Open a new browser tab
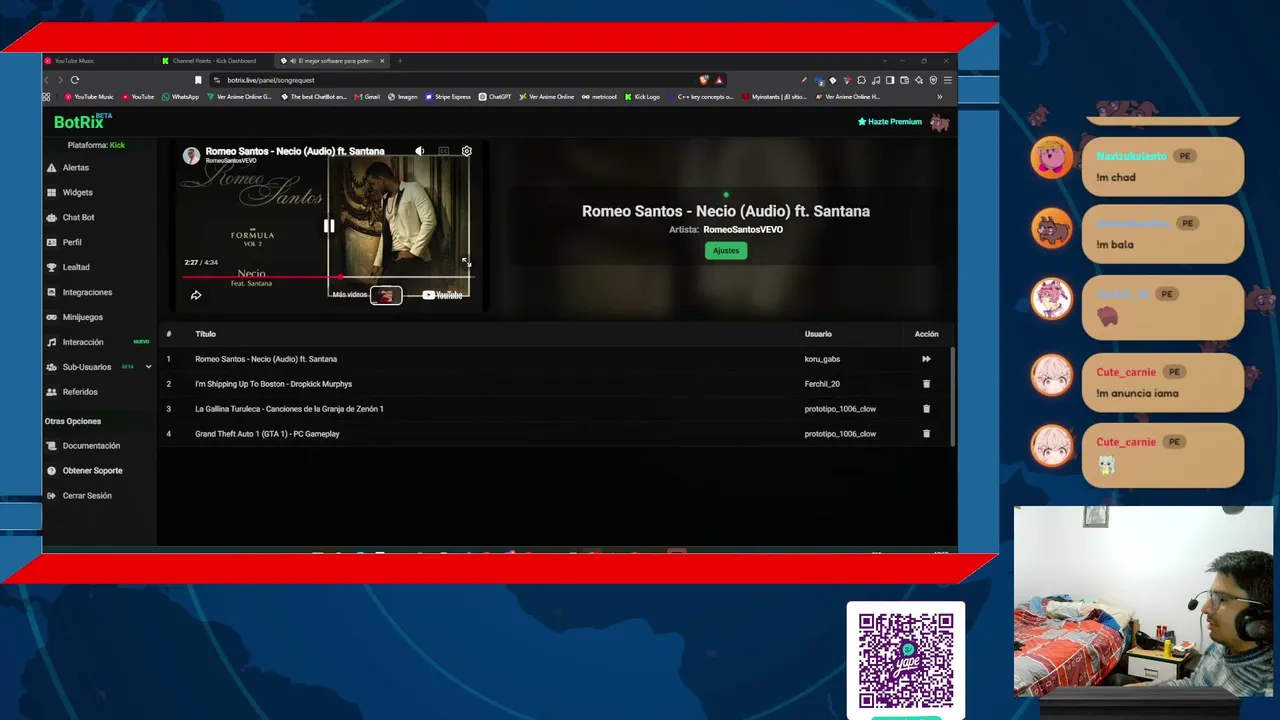This screenshot has height=720, width=1280. [x=400, y=61]
